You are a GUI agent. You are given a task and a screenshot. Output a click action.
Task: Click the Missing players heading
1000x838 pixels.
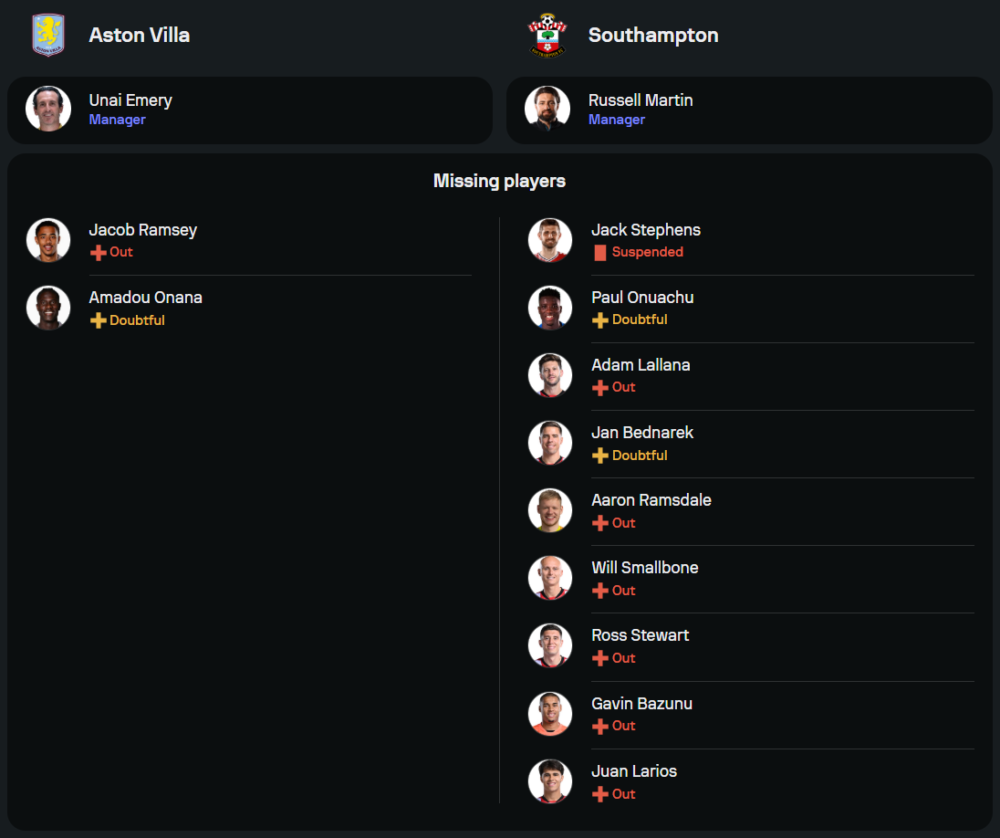tap(499, 181)
